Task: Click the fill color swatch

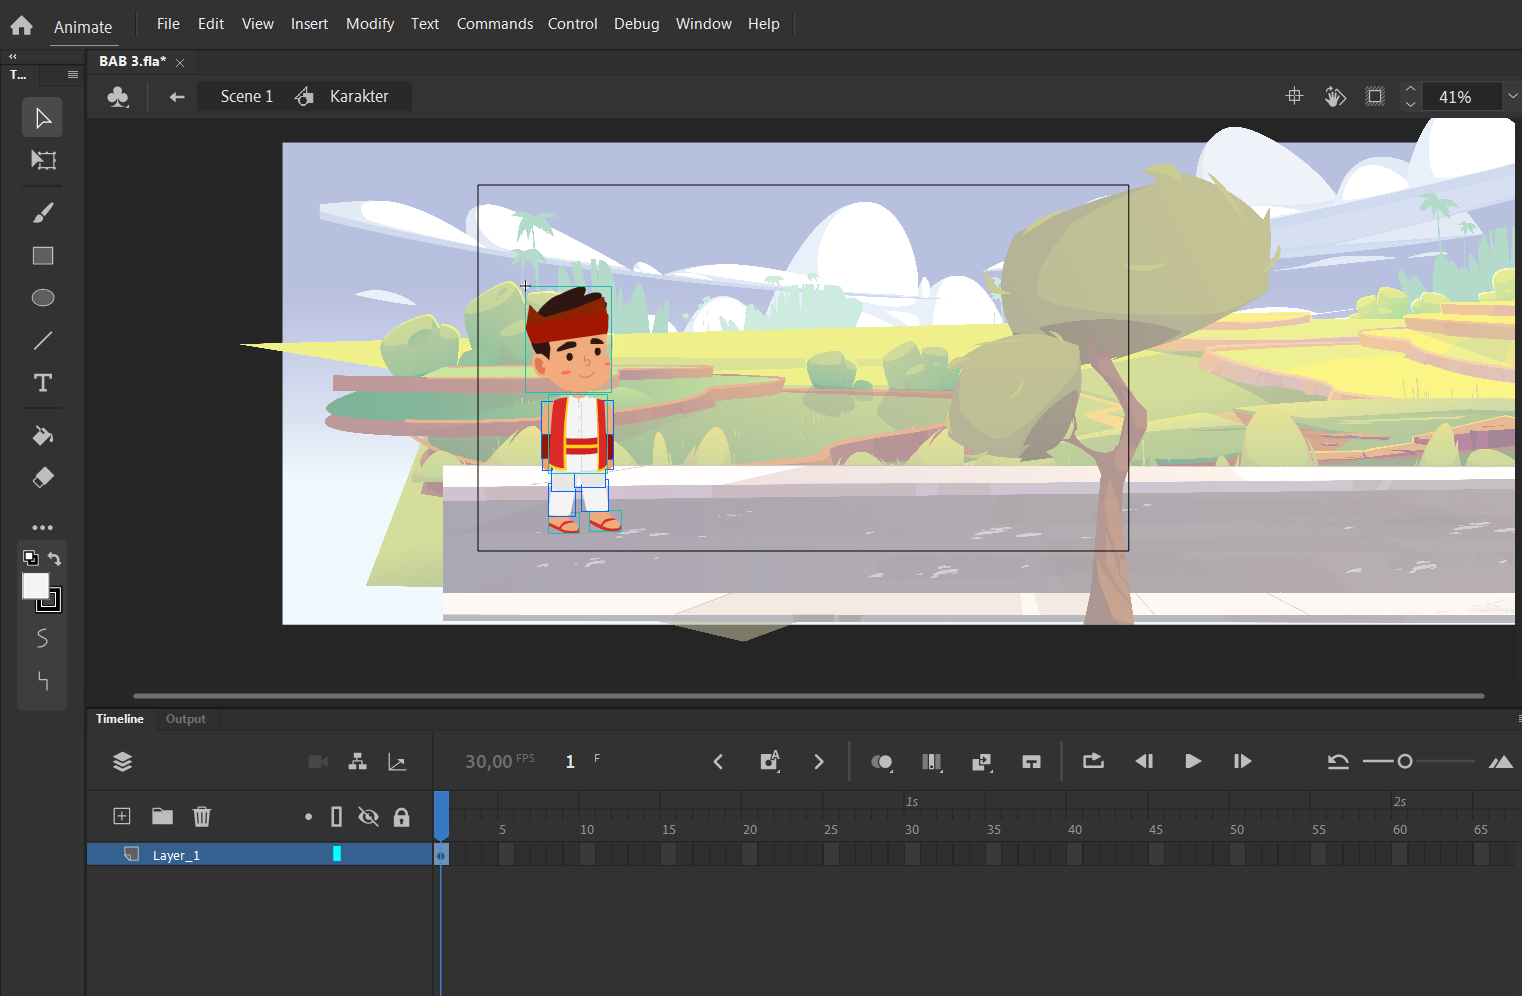Action: coord(36,586)
